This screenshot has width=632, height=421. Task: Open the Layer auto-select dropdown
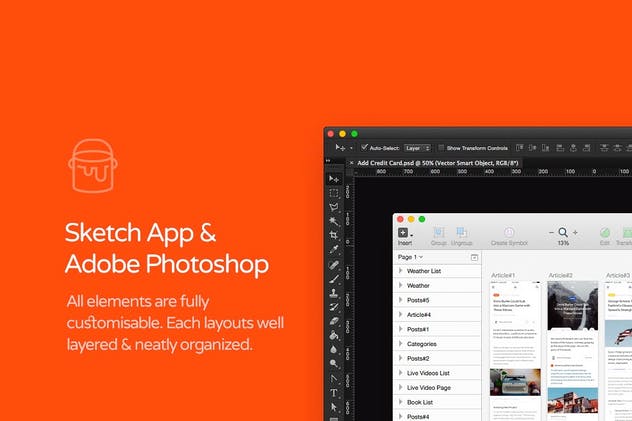point(417,147)
